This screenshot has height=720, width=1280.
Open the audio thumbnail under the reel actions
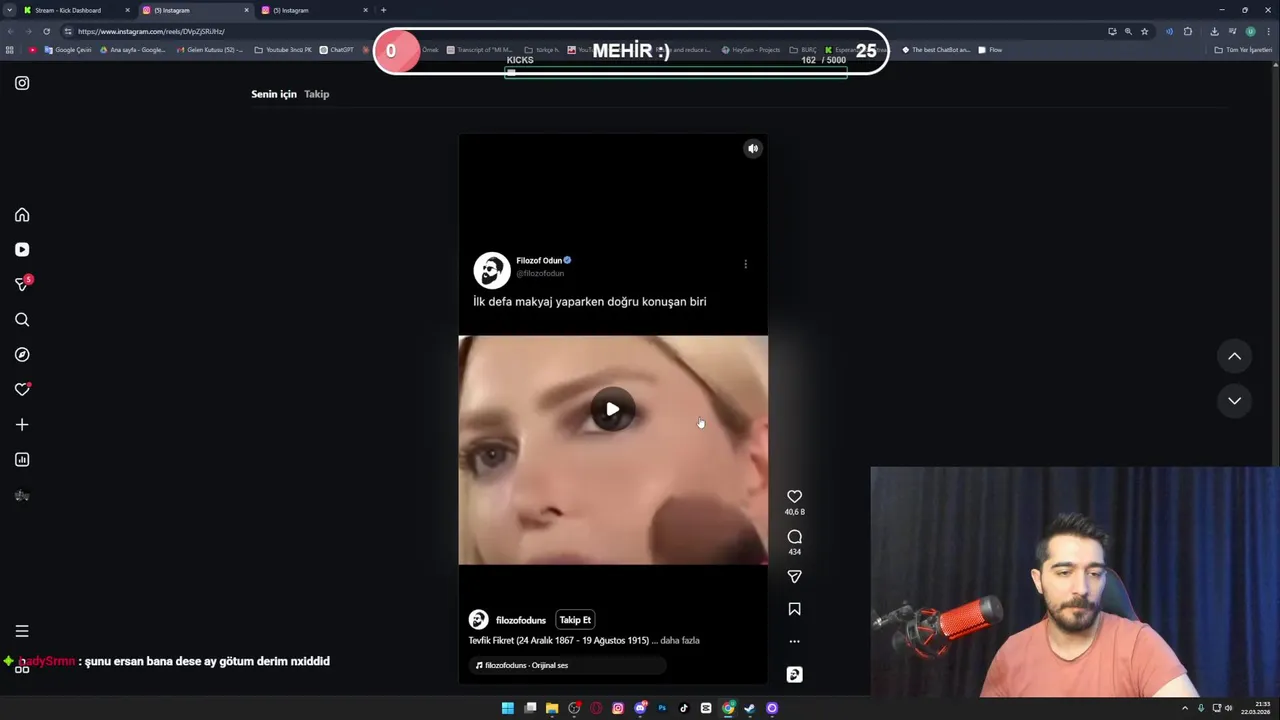click(794, 675)
